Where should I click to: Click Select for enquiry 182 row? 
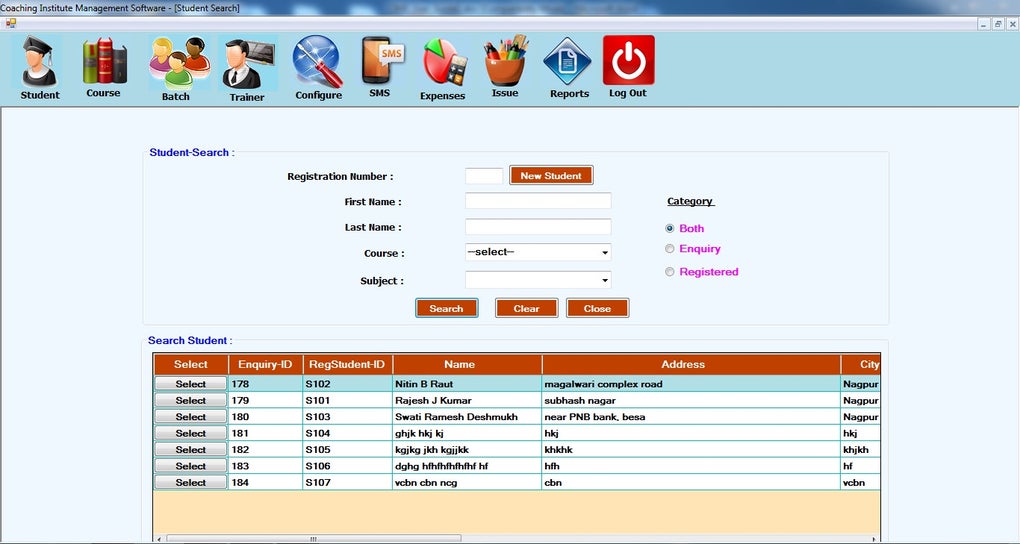(191, 450)
